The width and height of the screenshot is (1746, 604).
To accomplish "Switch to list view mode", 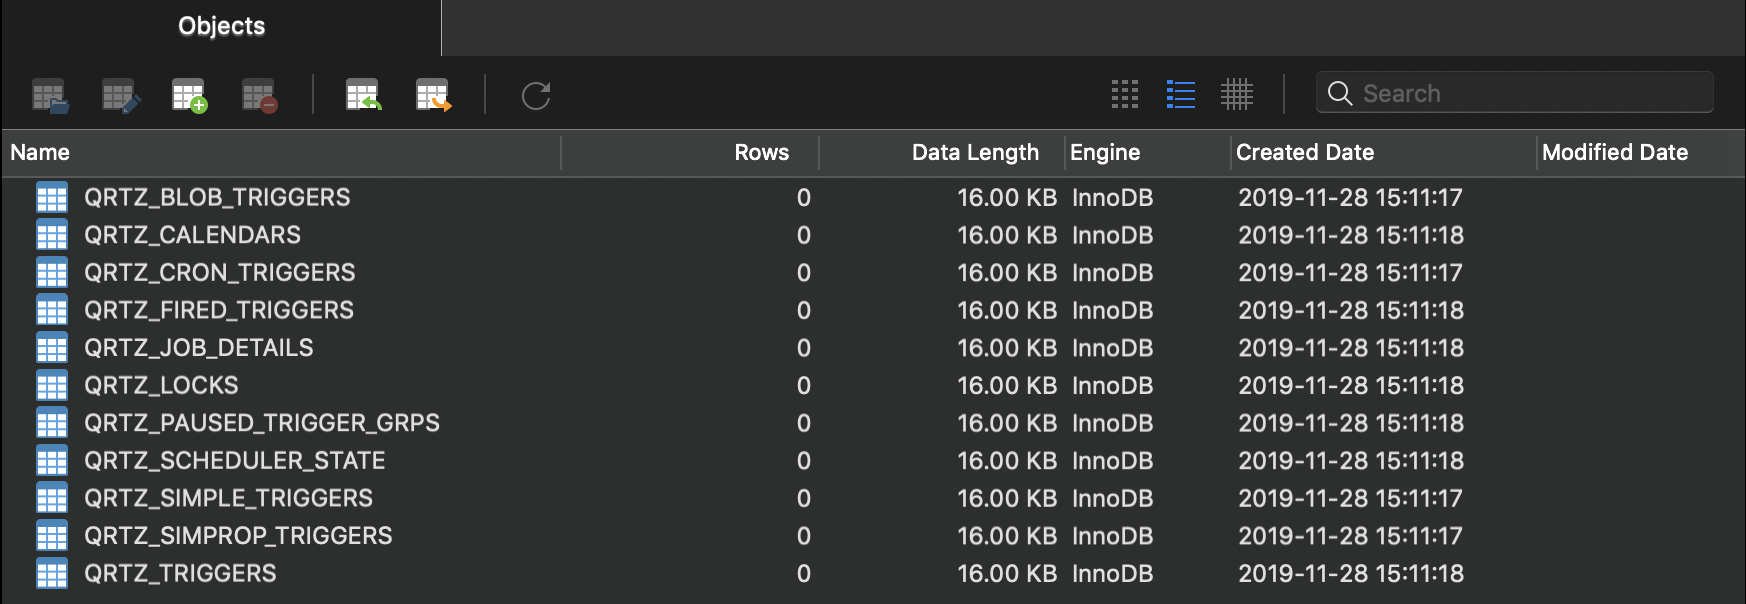I will (x=1181, y=94).
